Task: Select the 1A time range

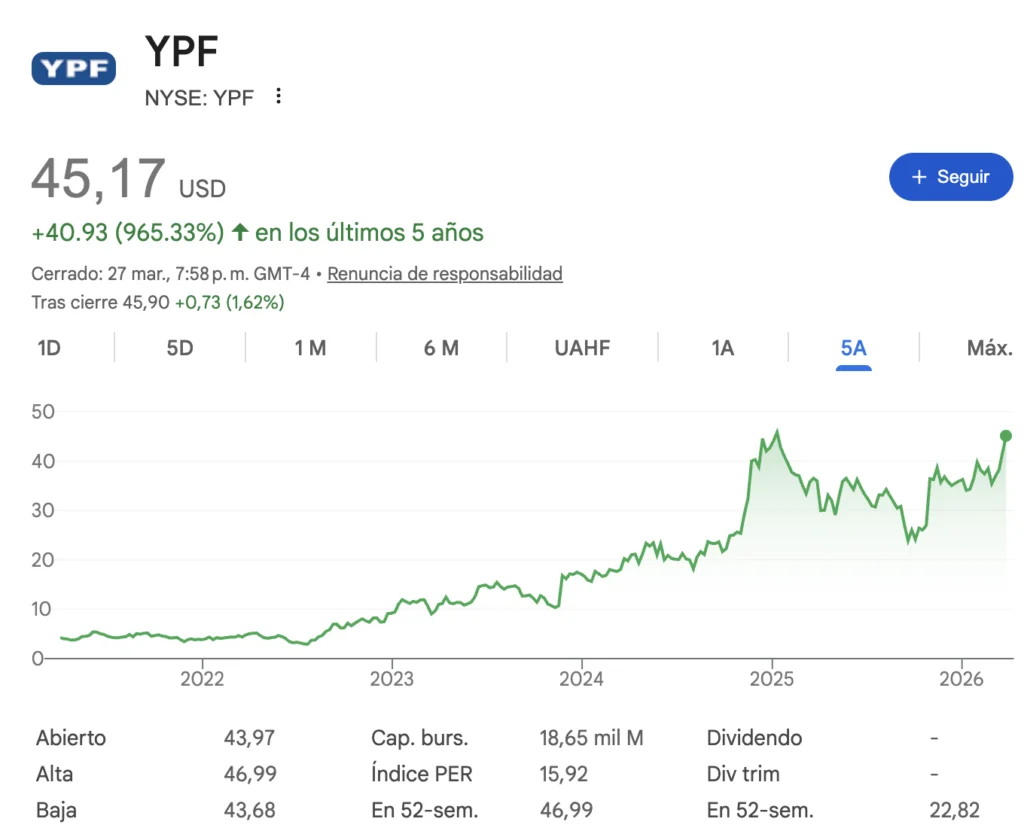Action: click(722, 347)
